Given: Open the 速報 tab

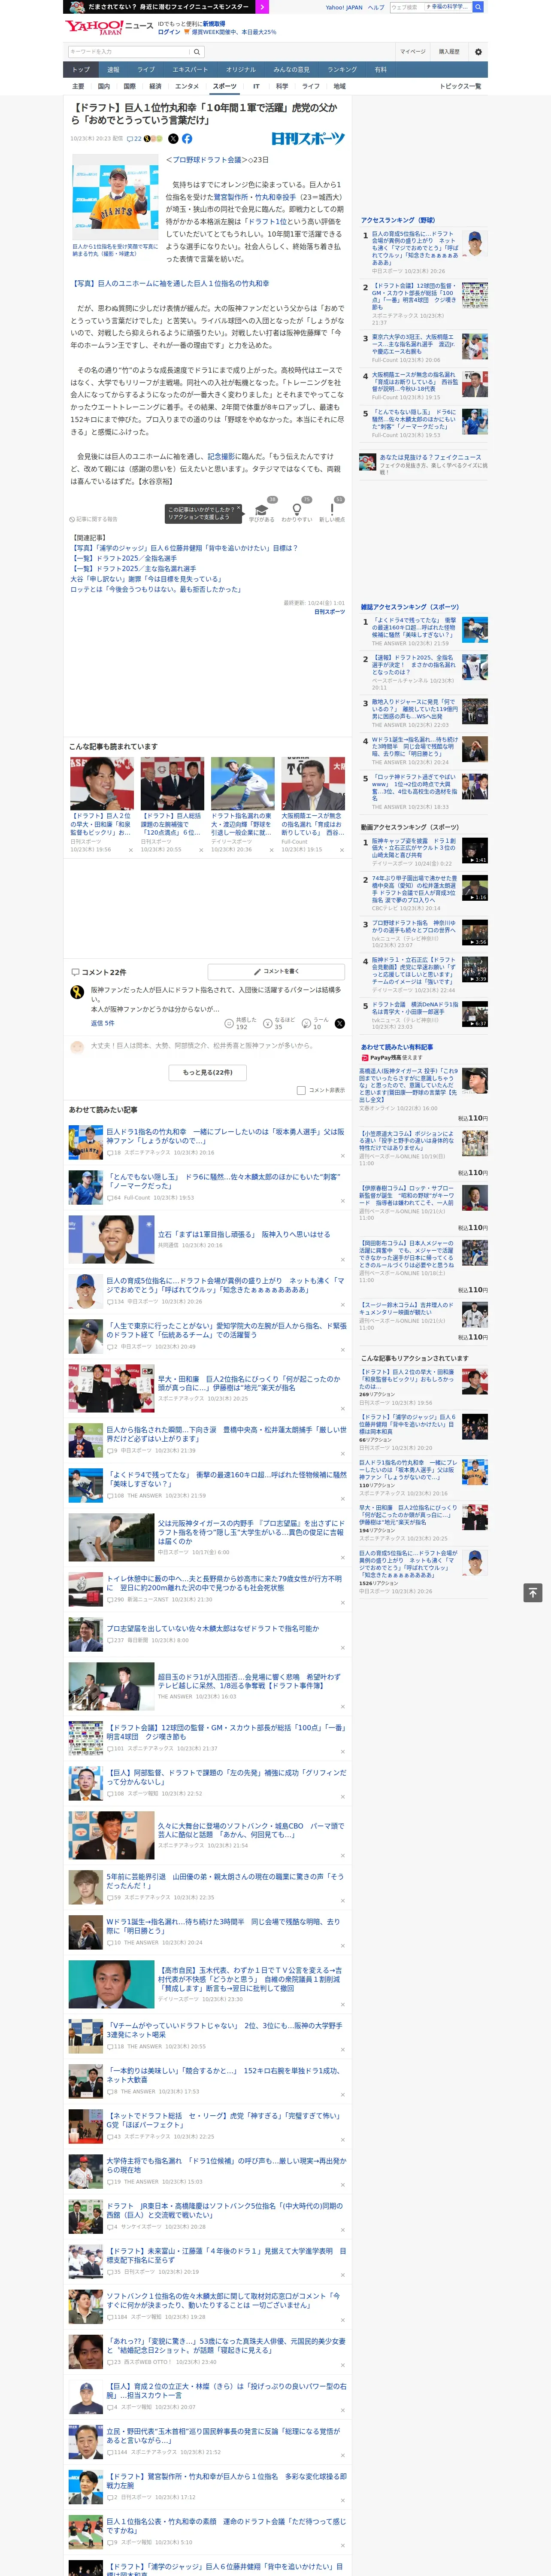Looking at the screenshot, I should click(113, 70).
